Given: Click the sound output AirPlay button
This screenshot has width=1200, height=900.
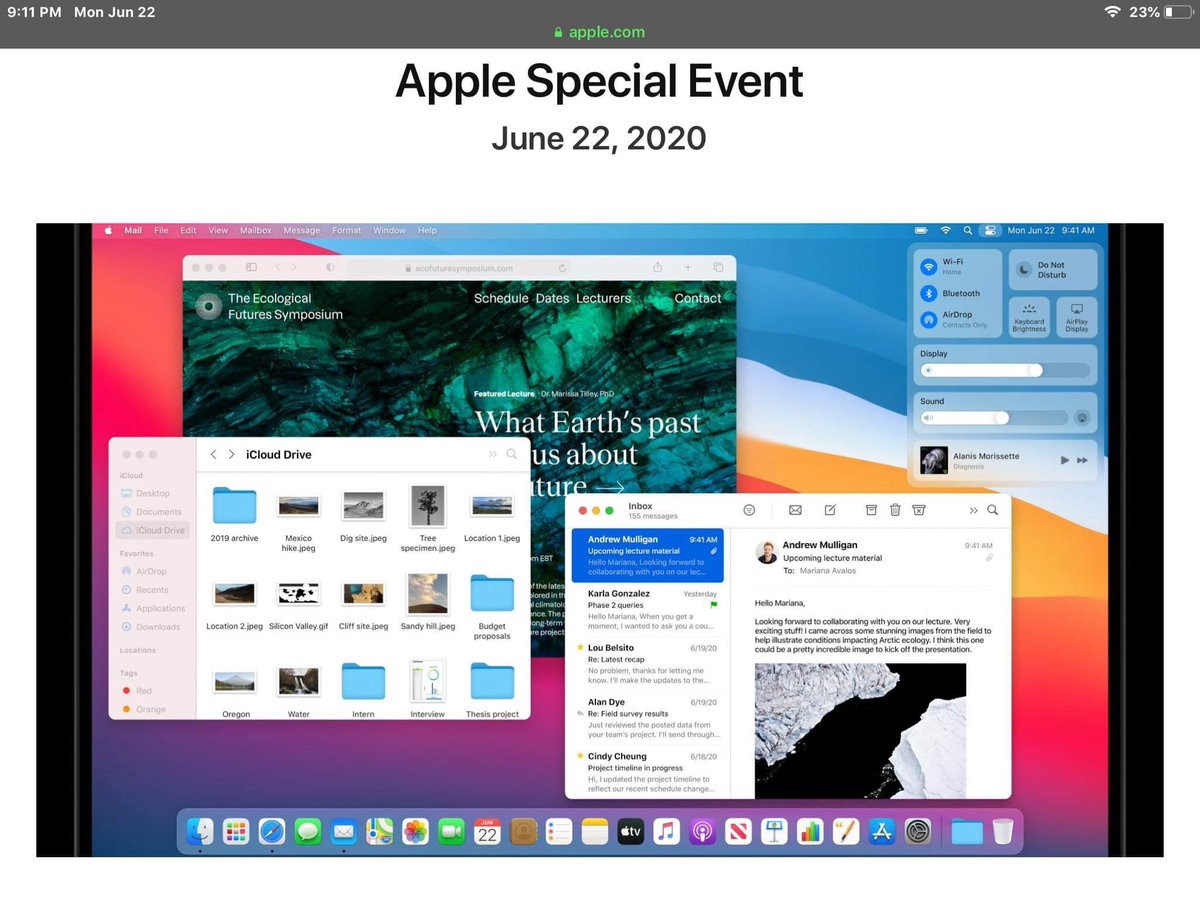Looking at the screenshot, I should coord(1081,418).
